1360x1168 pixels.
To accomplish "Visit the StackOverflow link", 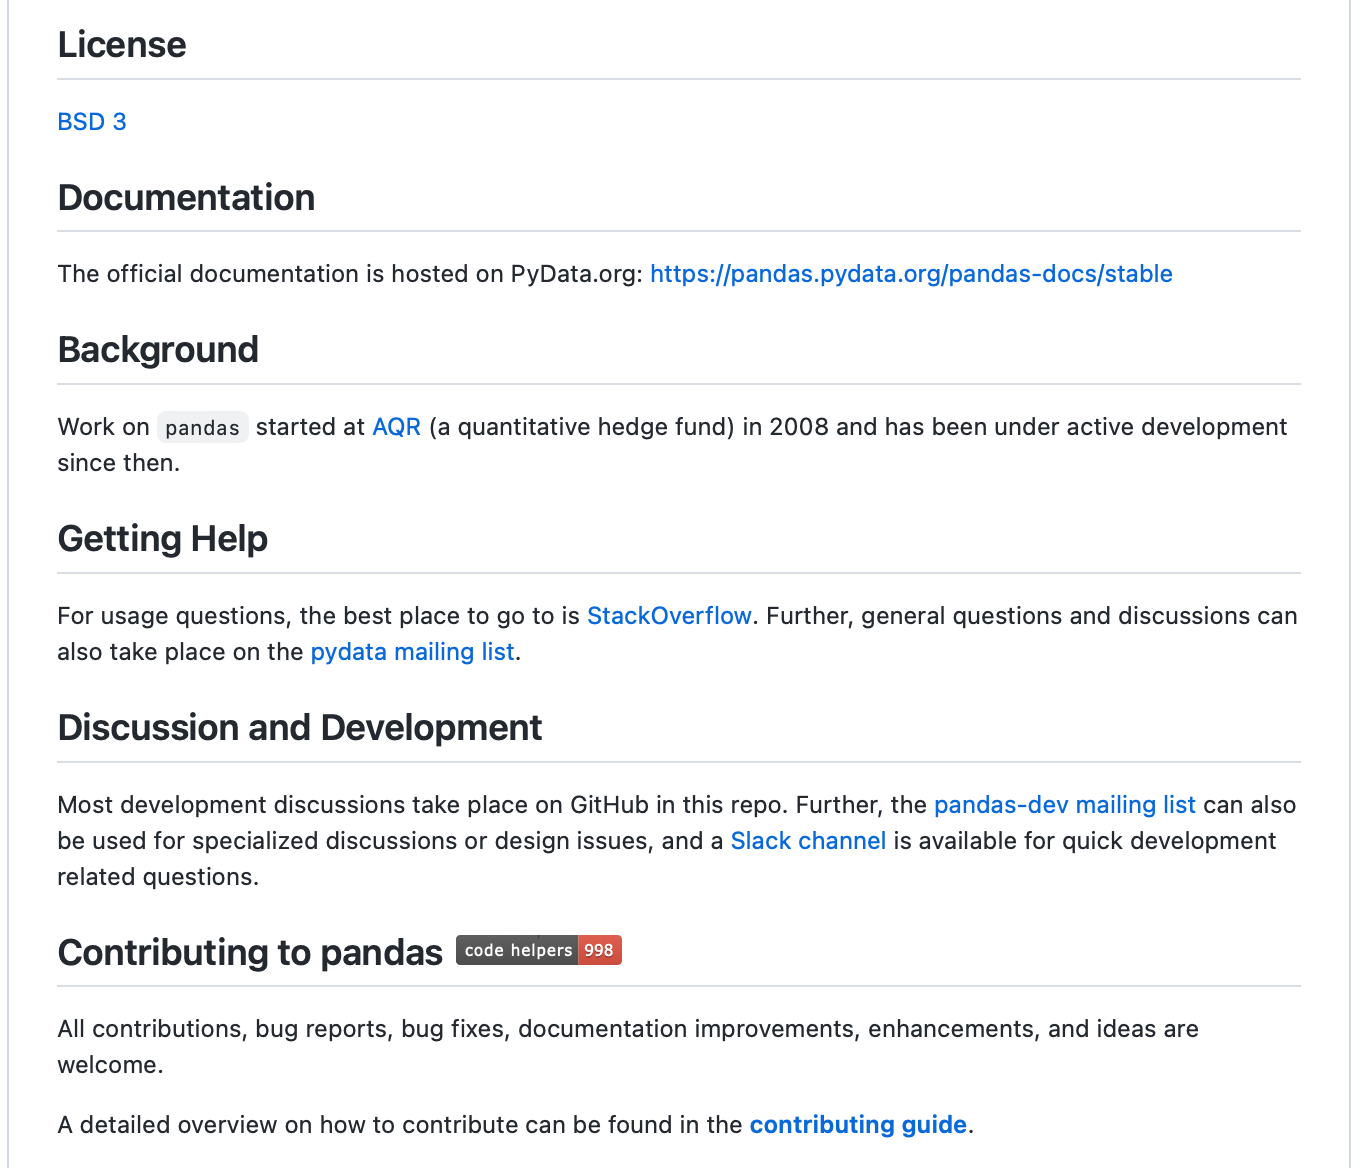I will (x=669, y=616).
